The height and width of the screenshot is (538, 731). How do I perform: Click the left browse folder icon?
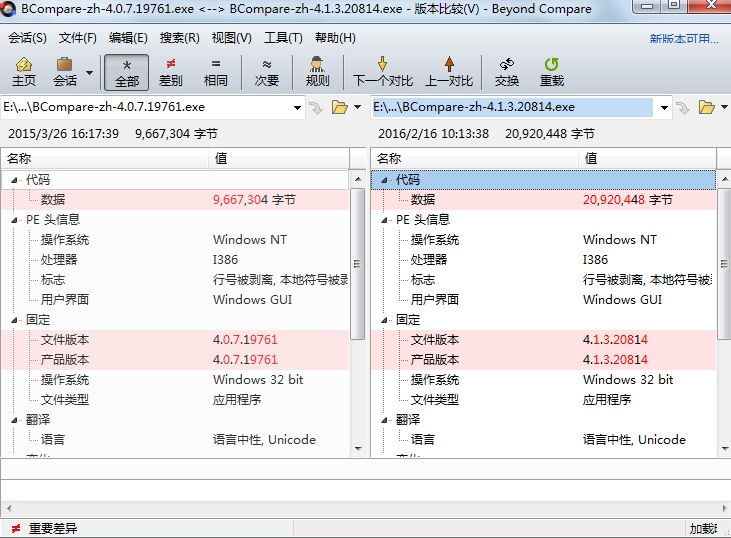click(339, 107)
